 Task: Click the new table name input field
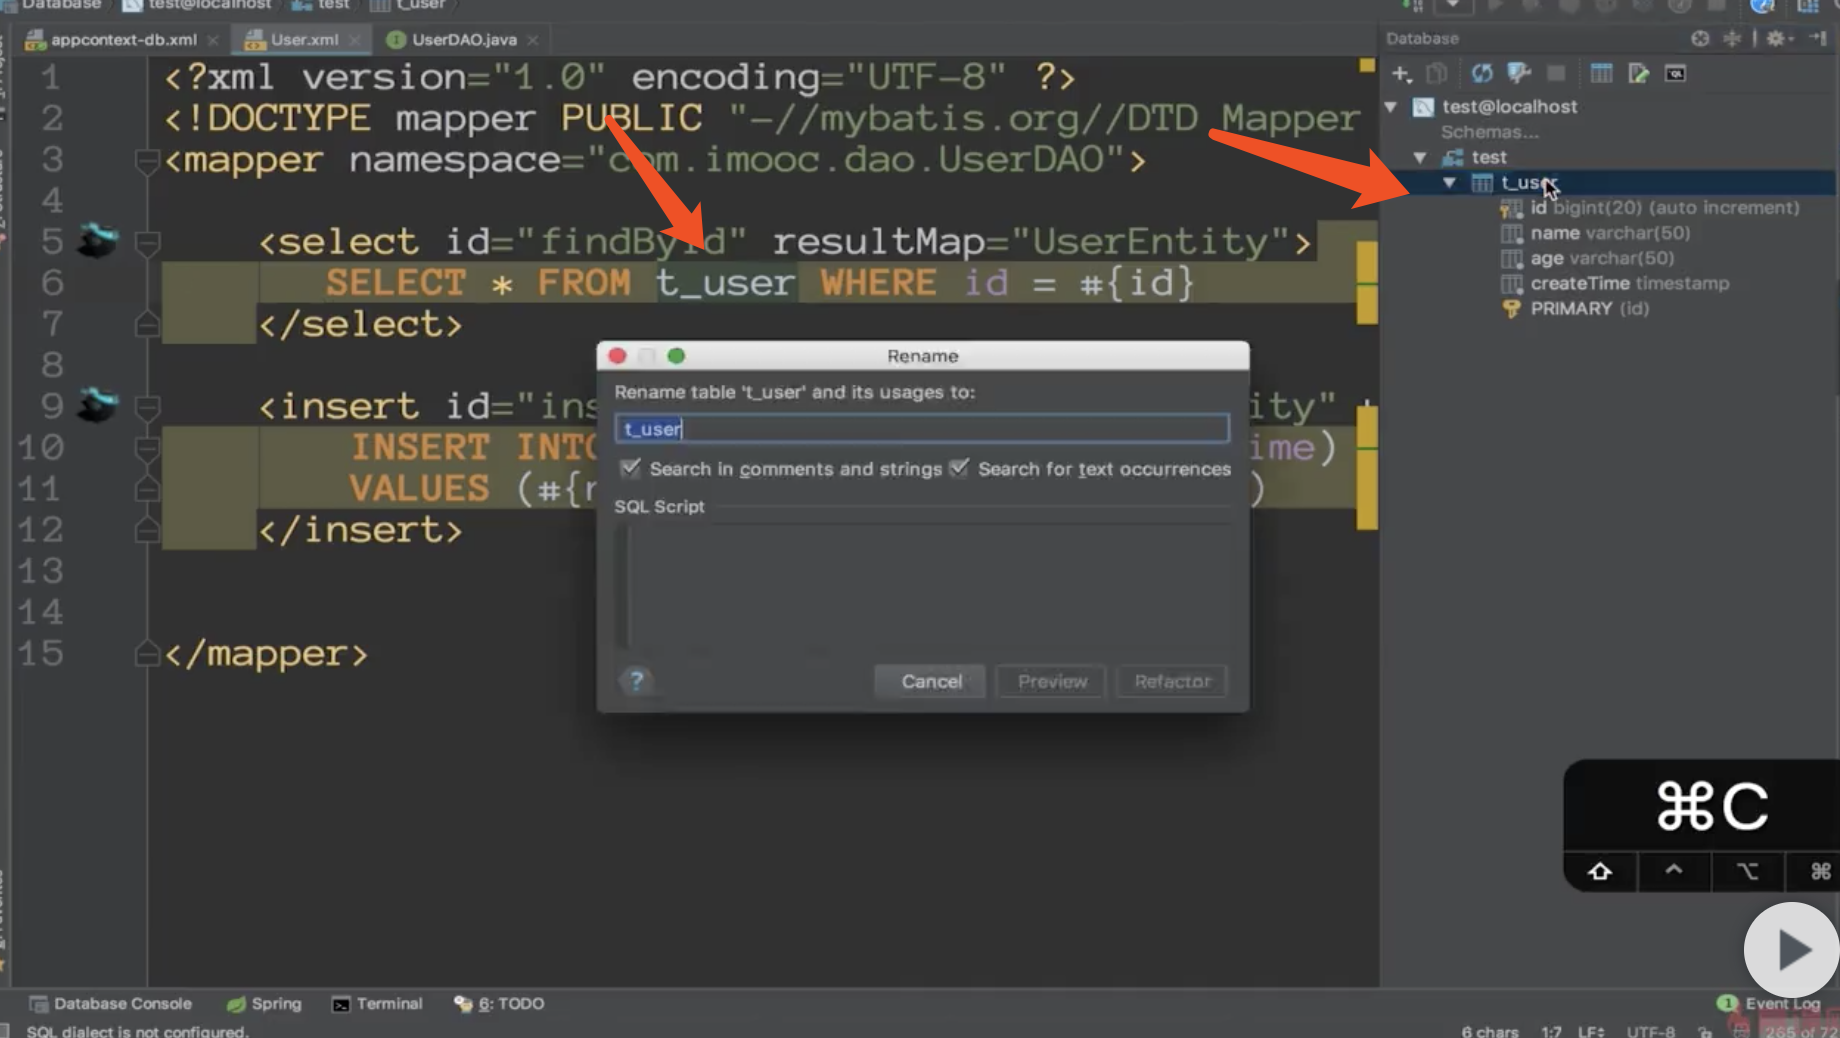tap(922, 429)
